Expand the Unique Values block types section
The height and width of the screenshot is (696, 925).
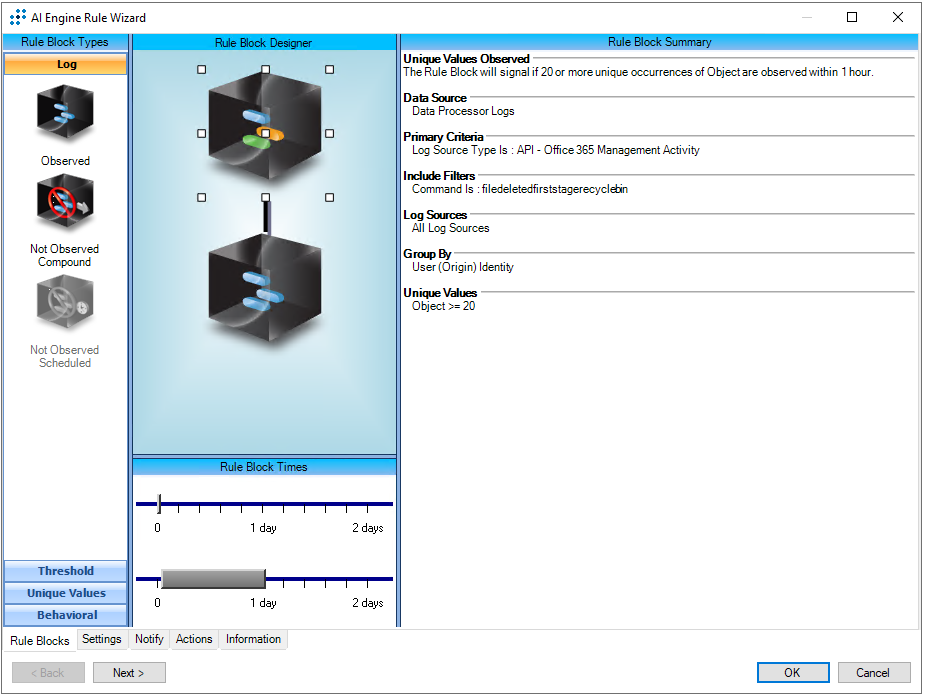coord(66,593)
